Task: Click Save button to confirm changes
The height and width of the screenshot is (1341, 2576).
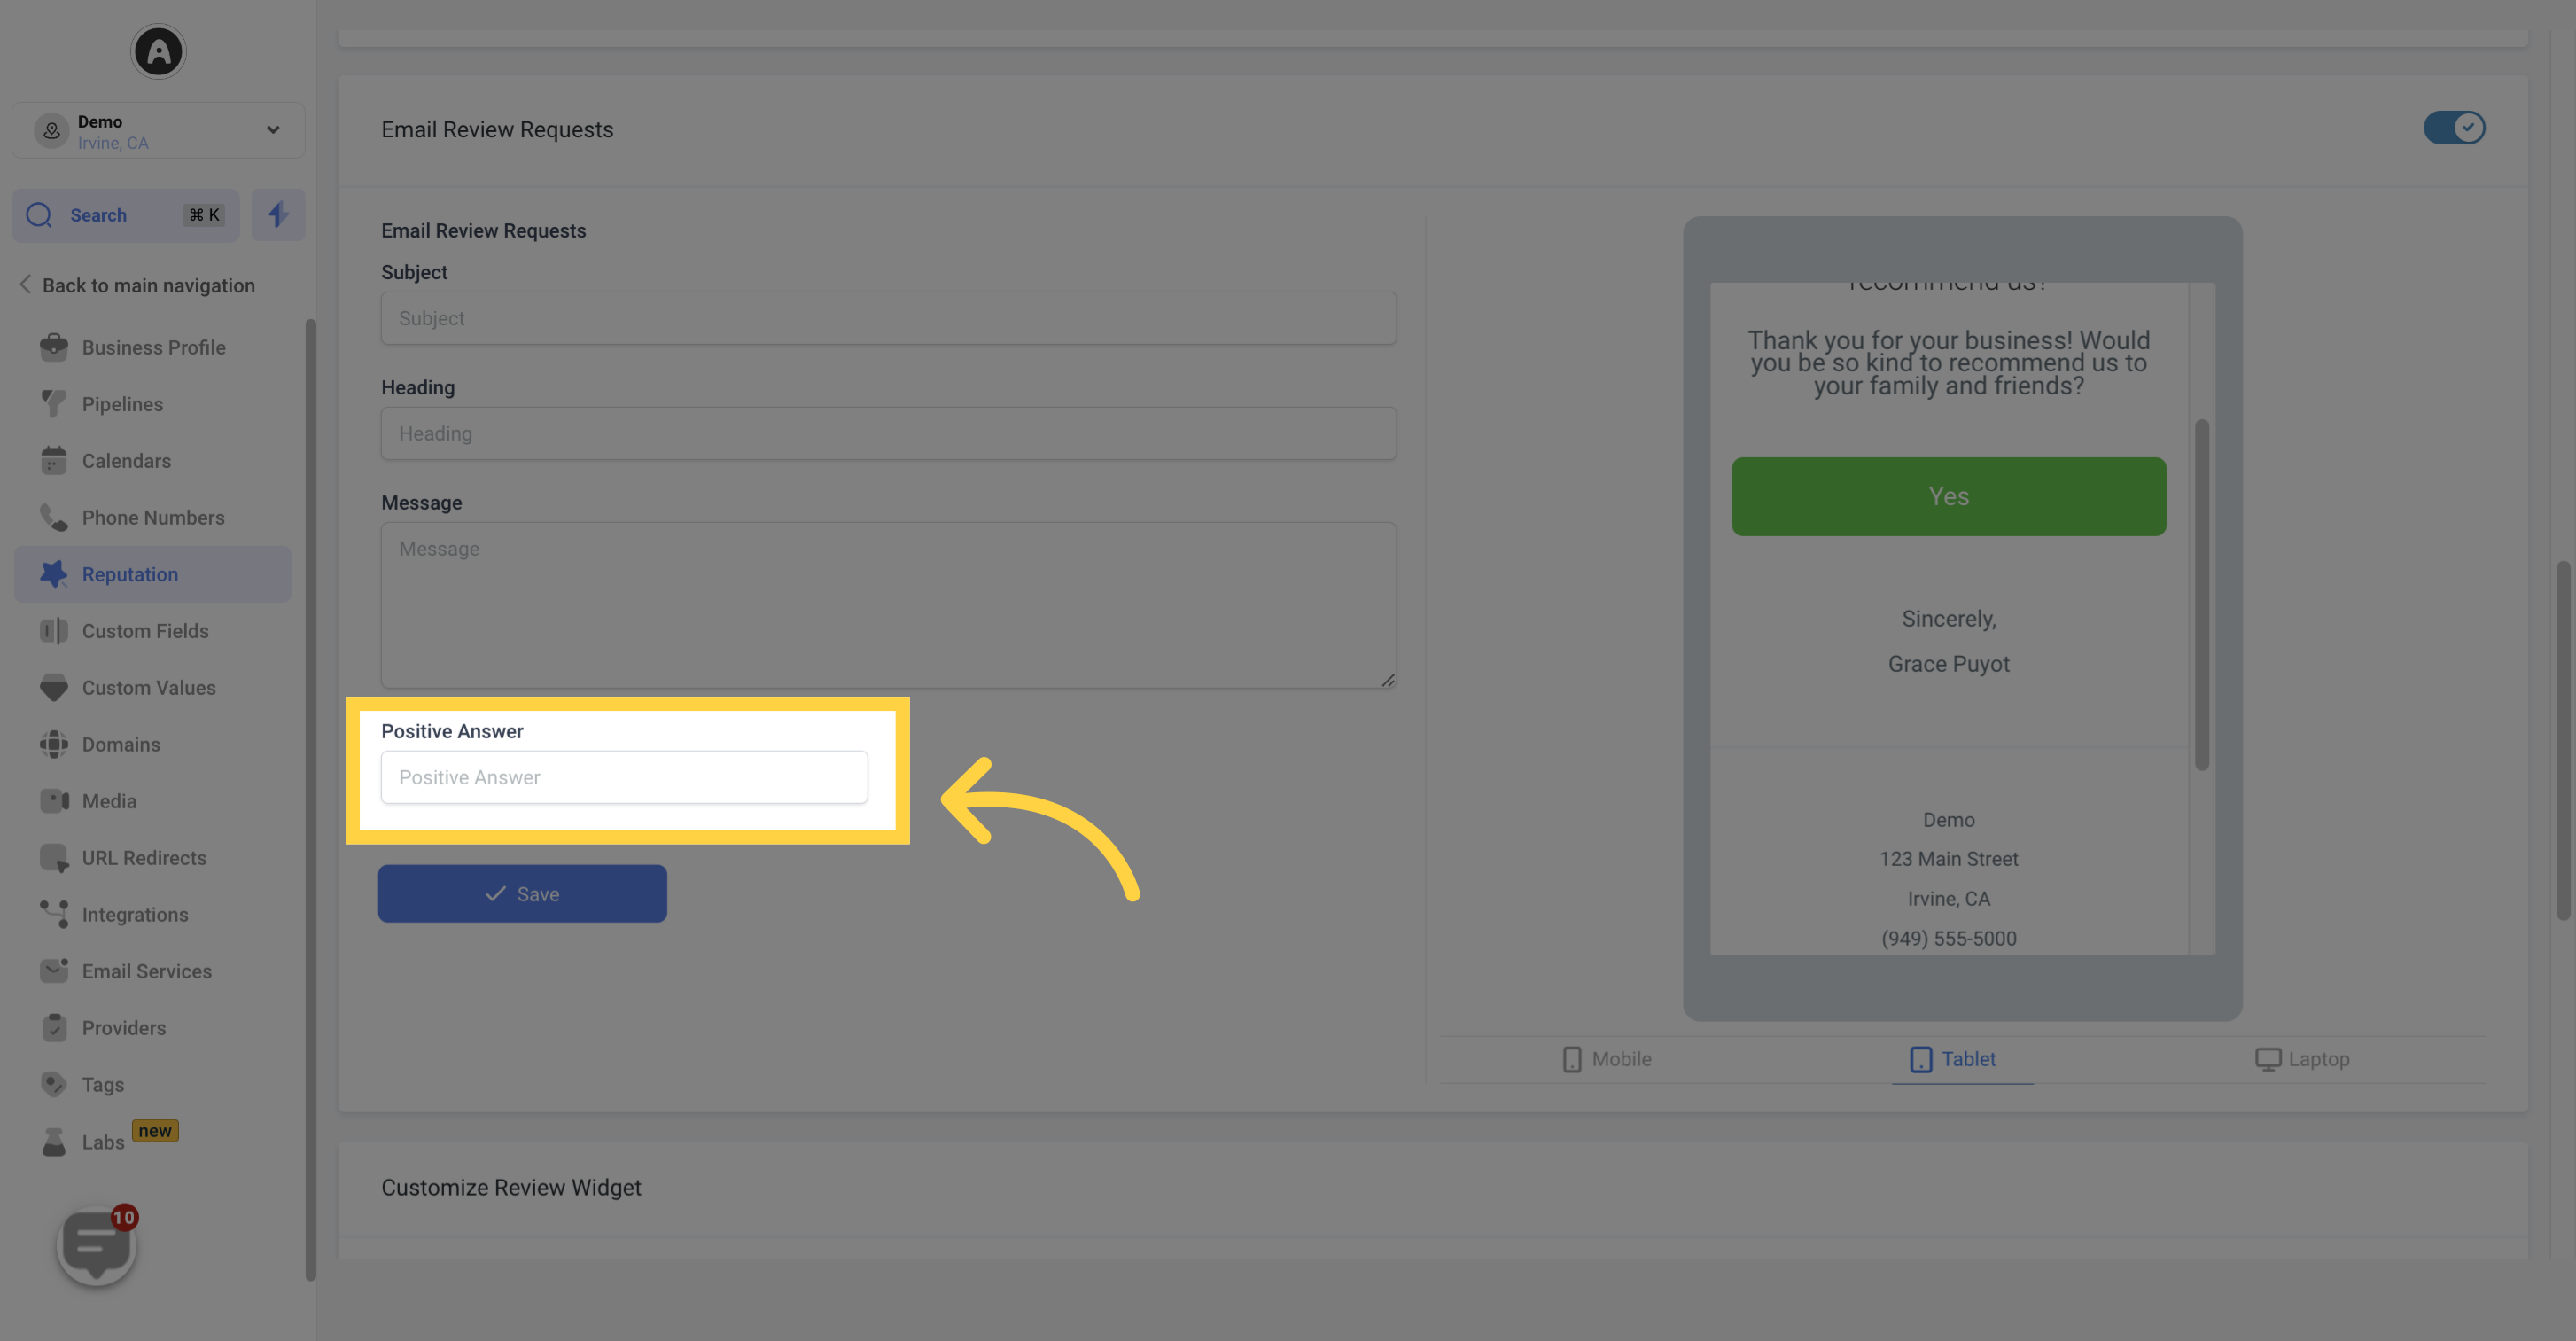Action: click(521, 893)
